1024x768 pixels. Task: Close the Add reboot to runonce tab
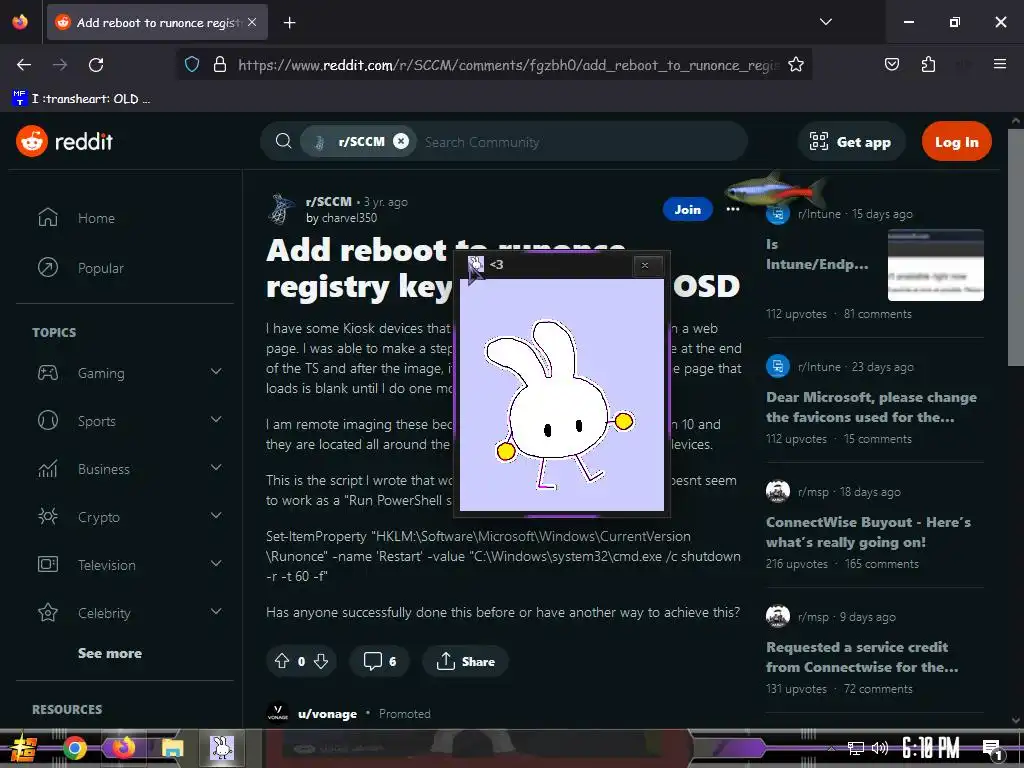click(252, 22)
